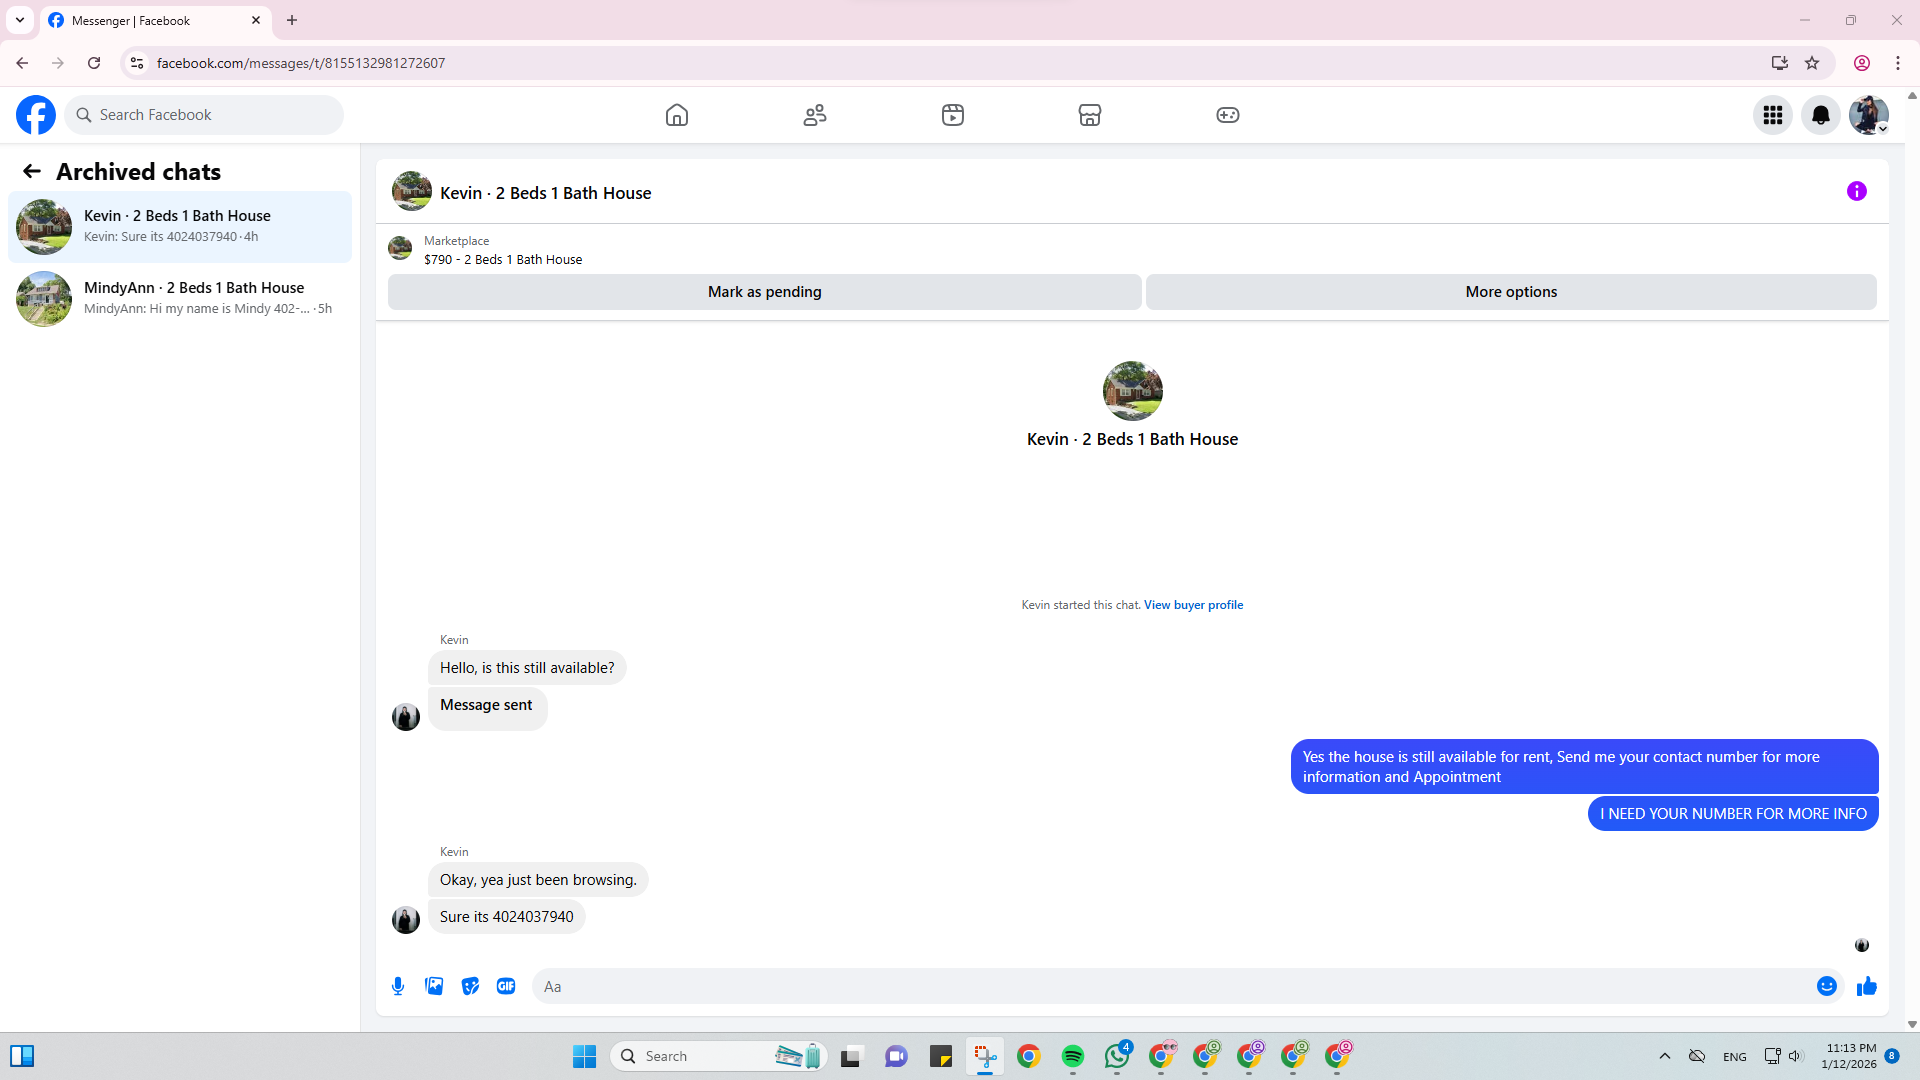Open the Facebook menu grid icon
Image resolution: width=1920 pixels, height=1080 pixels.
click(x=1772, y=115)
